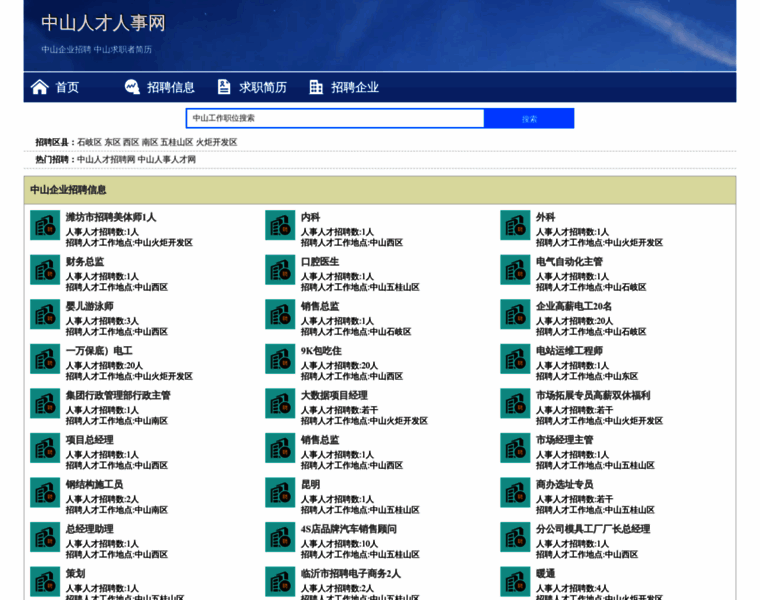Click the 求职简历 document icon

pyautogui.click(x=224, y=87)
